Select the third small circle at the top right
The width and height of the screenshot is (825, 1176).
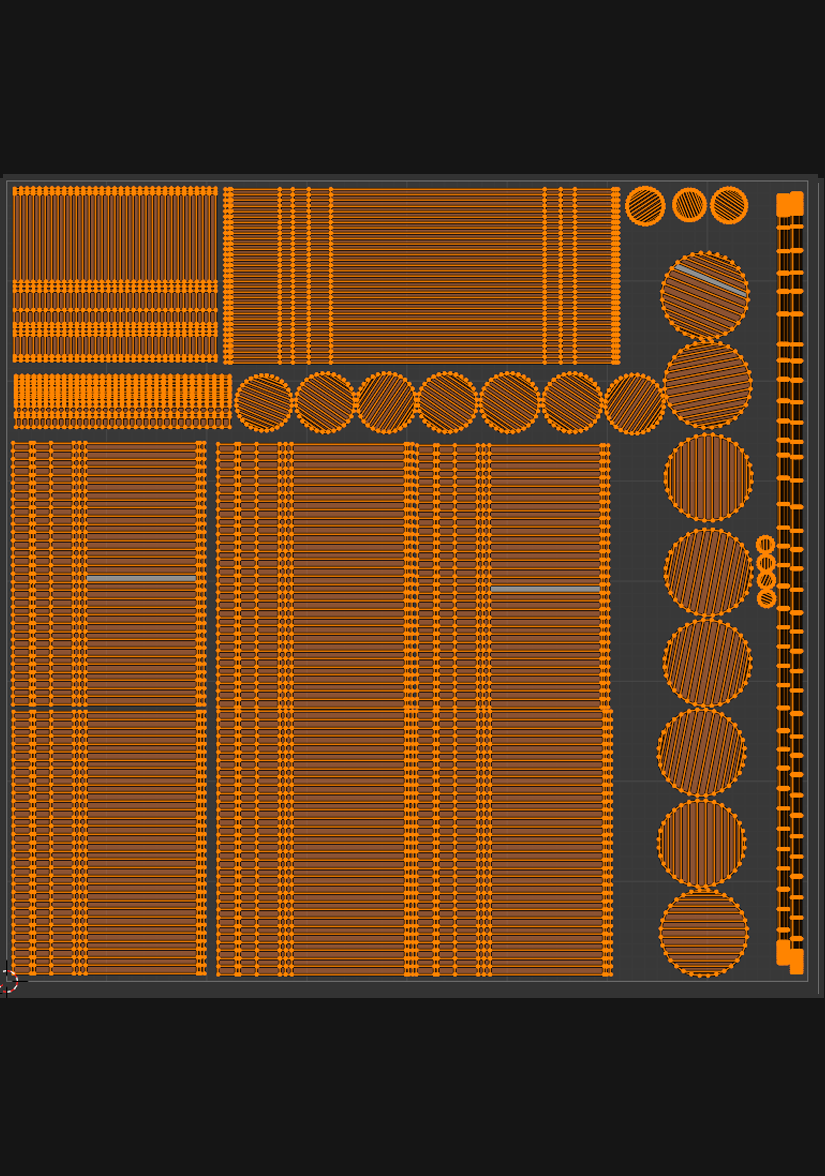[x=729, y=205]
